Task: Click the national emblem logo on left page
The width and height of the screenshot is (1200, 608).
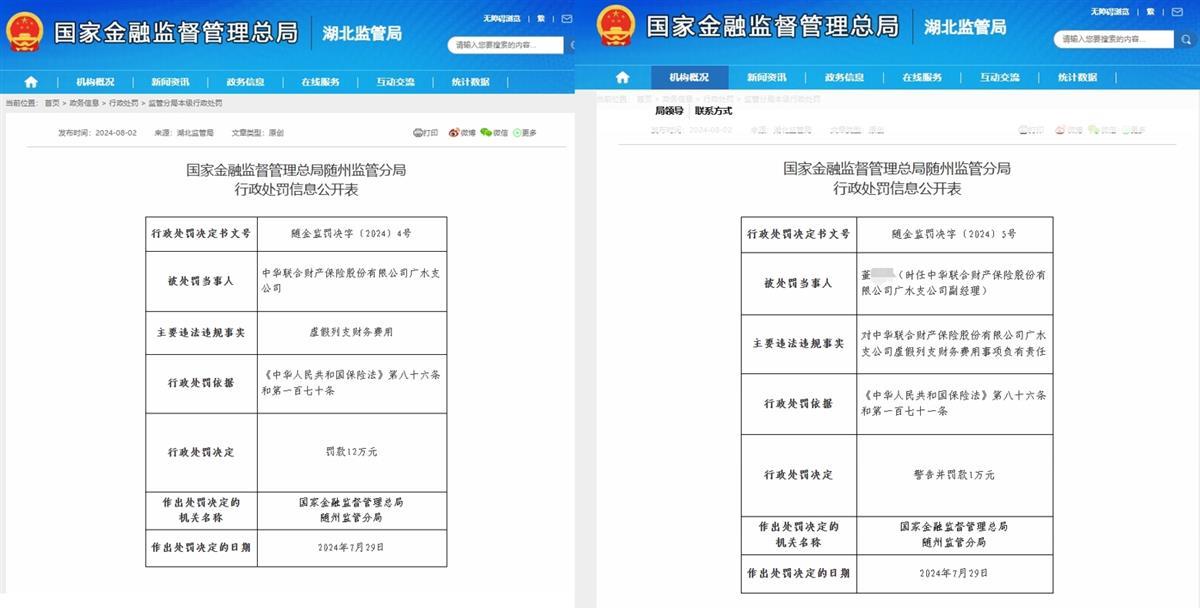Action: pos(24,32)
